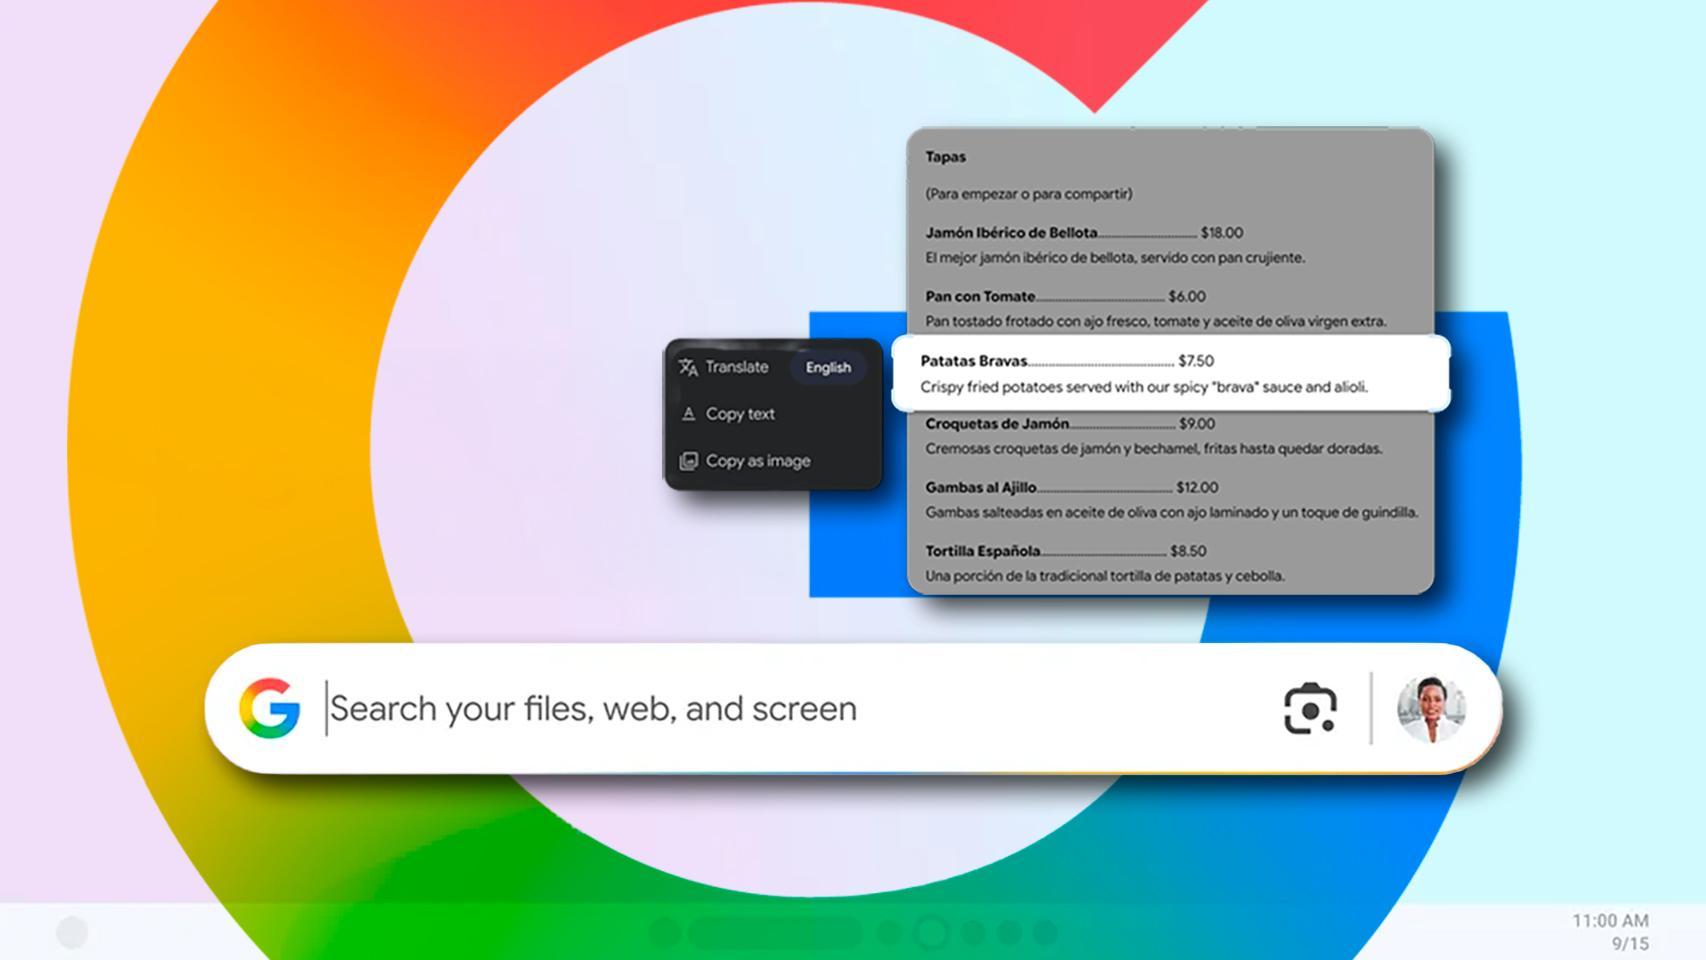Open the user profile avatar

point(1431,709)
